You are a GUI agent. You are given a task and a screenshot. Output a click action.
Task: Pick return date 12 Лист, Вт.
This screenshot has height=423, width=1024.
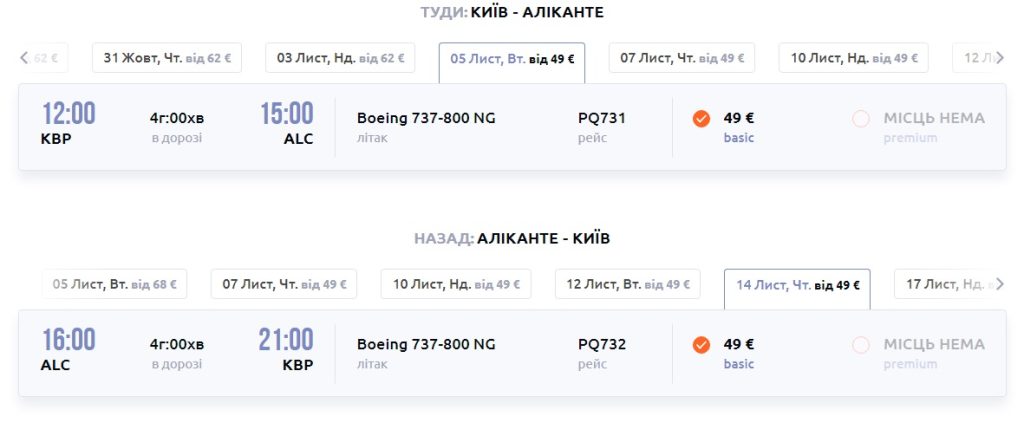point(629,285)
